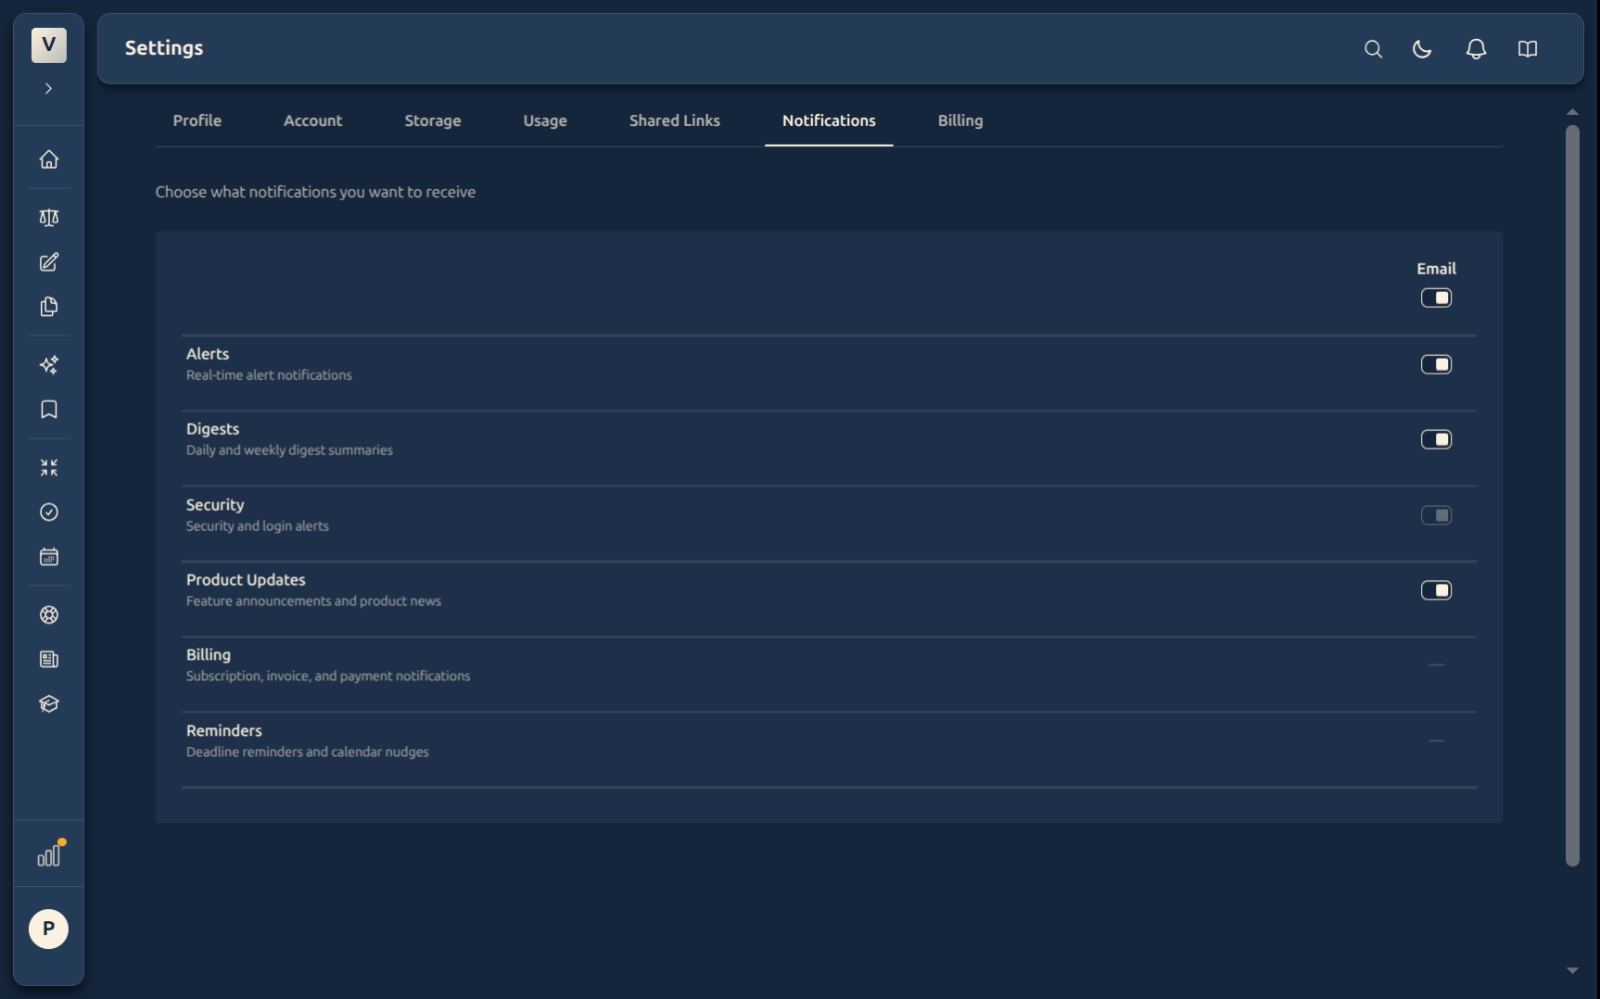The image size is (1600, 999).
Task: Click 'Deadline reminders and calendar nudges' text
Action: click(x=307, y=752)
